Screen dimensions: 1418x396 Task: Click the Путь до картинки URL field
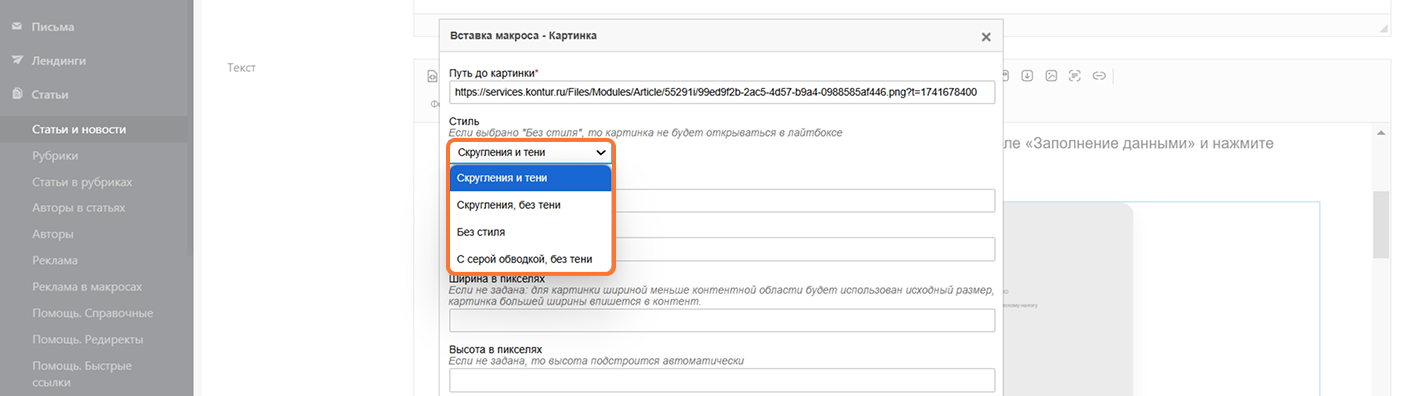(x=722, y=91)
